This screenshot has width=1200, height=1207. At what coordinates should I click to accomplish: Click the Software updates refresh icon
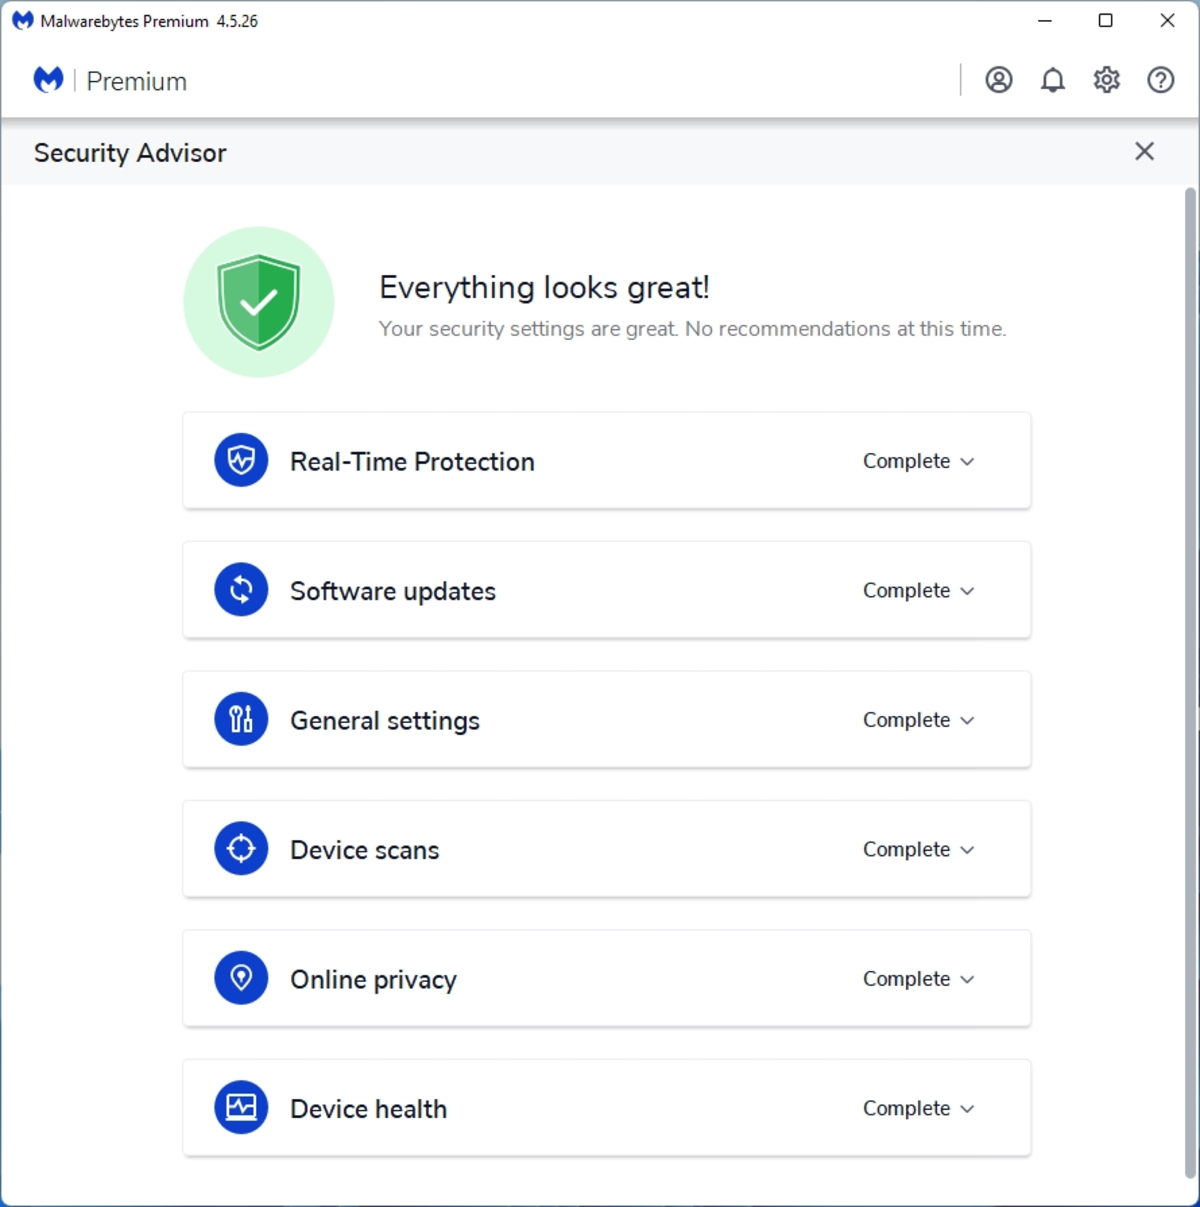[241, 589]
